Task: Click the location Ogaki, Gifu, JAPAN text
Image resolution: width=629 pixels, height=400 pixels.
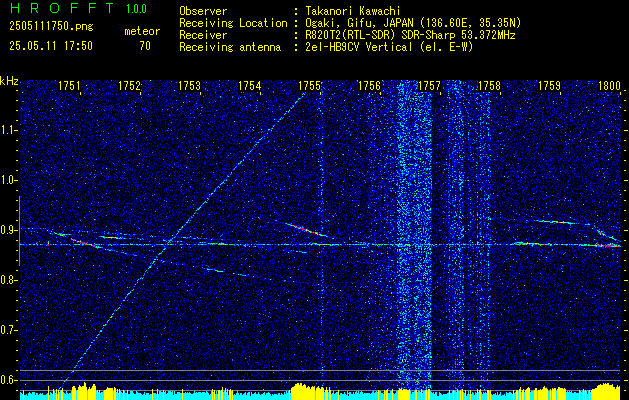Action: [413, 23]
